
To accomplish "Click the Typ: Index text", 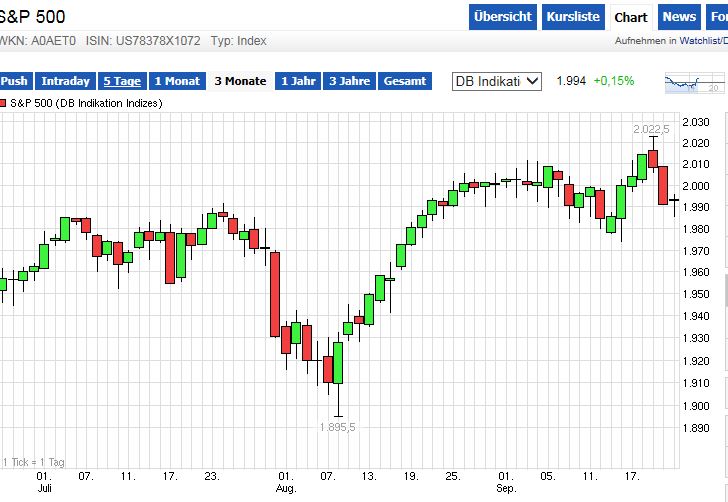I will (239, 41).
